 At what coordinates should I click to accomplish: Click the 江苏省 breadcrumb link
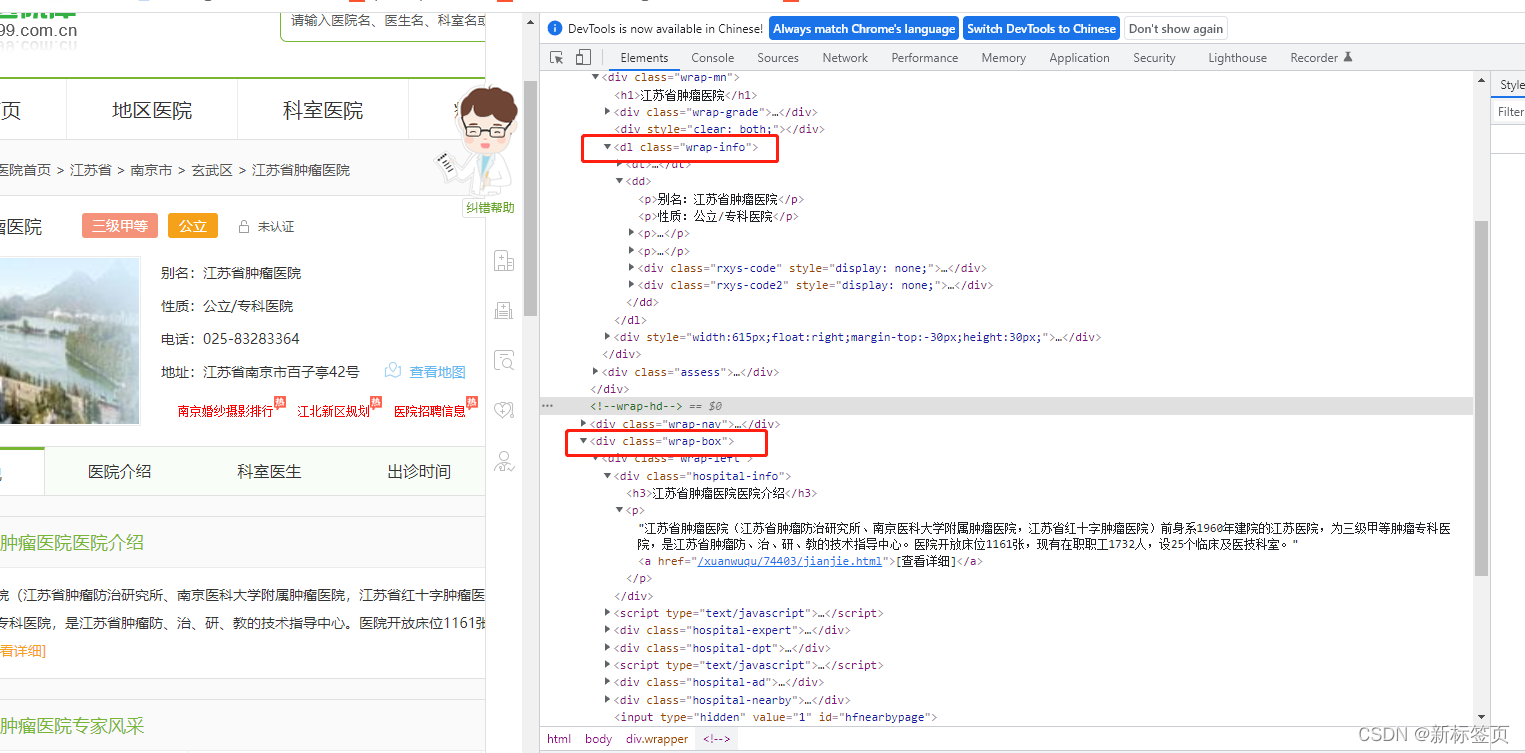[x=91, y=170]
